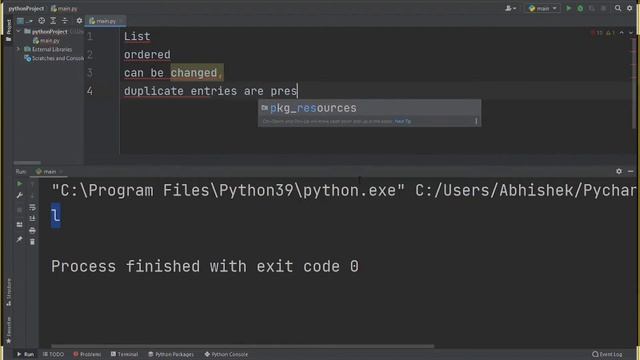Screen dimensions: 640x360
Task: Collapse the pythonProject tree node
Action: tap(18, 31)
